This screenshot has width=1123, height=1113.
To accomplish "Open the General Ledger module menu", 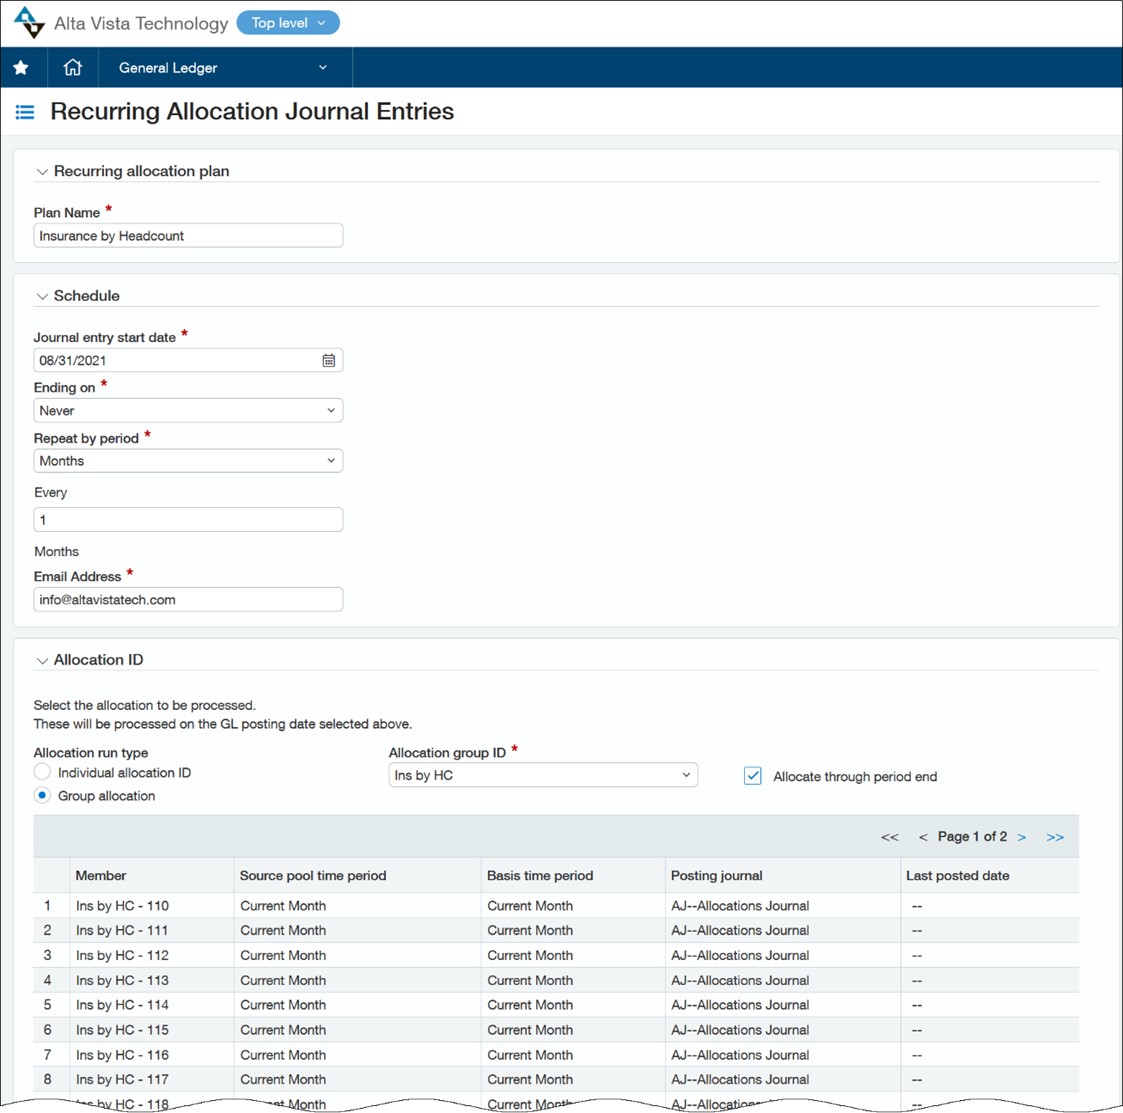I will 224,67.
